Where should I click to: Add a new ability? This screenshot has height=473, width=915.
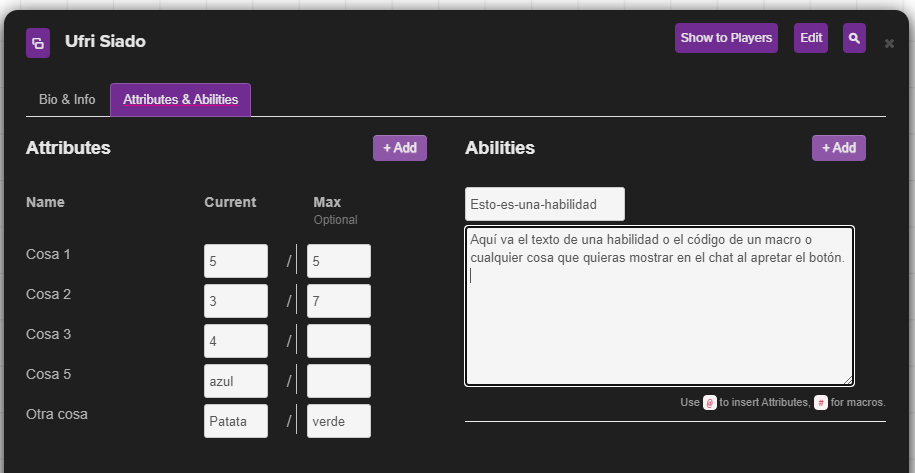[838, 148]
